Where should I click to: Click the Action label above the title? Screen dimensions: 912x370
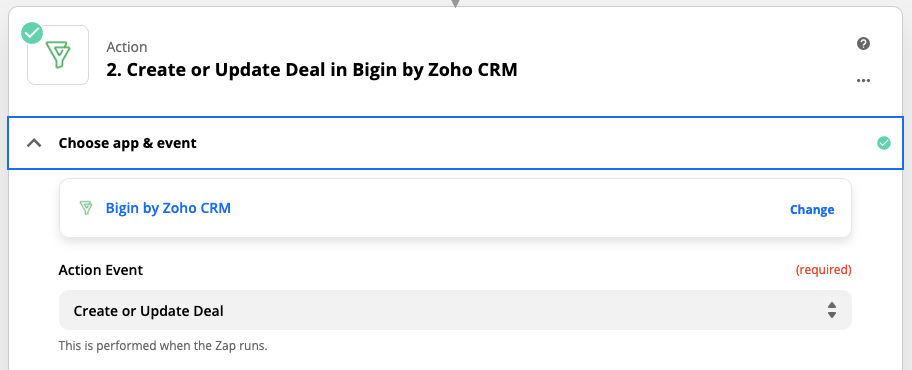[x=127, y=47]
